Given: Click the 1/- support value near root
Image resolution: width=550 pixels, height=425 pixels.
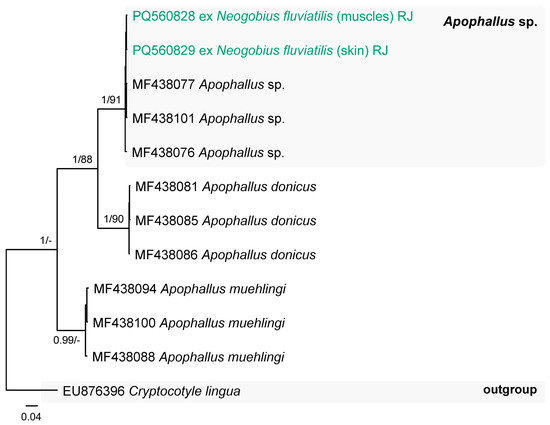Looking at the screenshot, I should 46,241.
